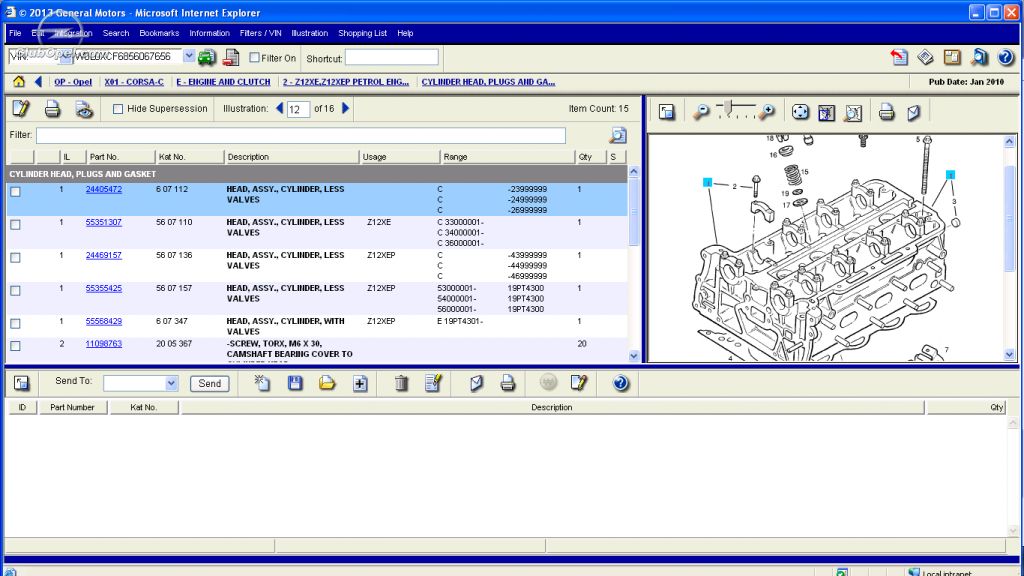This screenshot has height=576, width=1024.
Task: Click the blue back arrow in the breadcrumb bar
Action: (x=38, y=82)
